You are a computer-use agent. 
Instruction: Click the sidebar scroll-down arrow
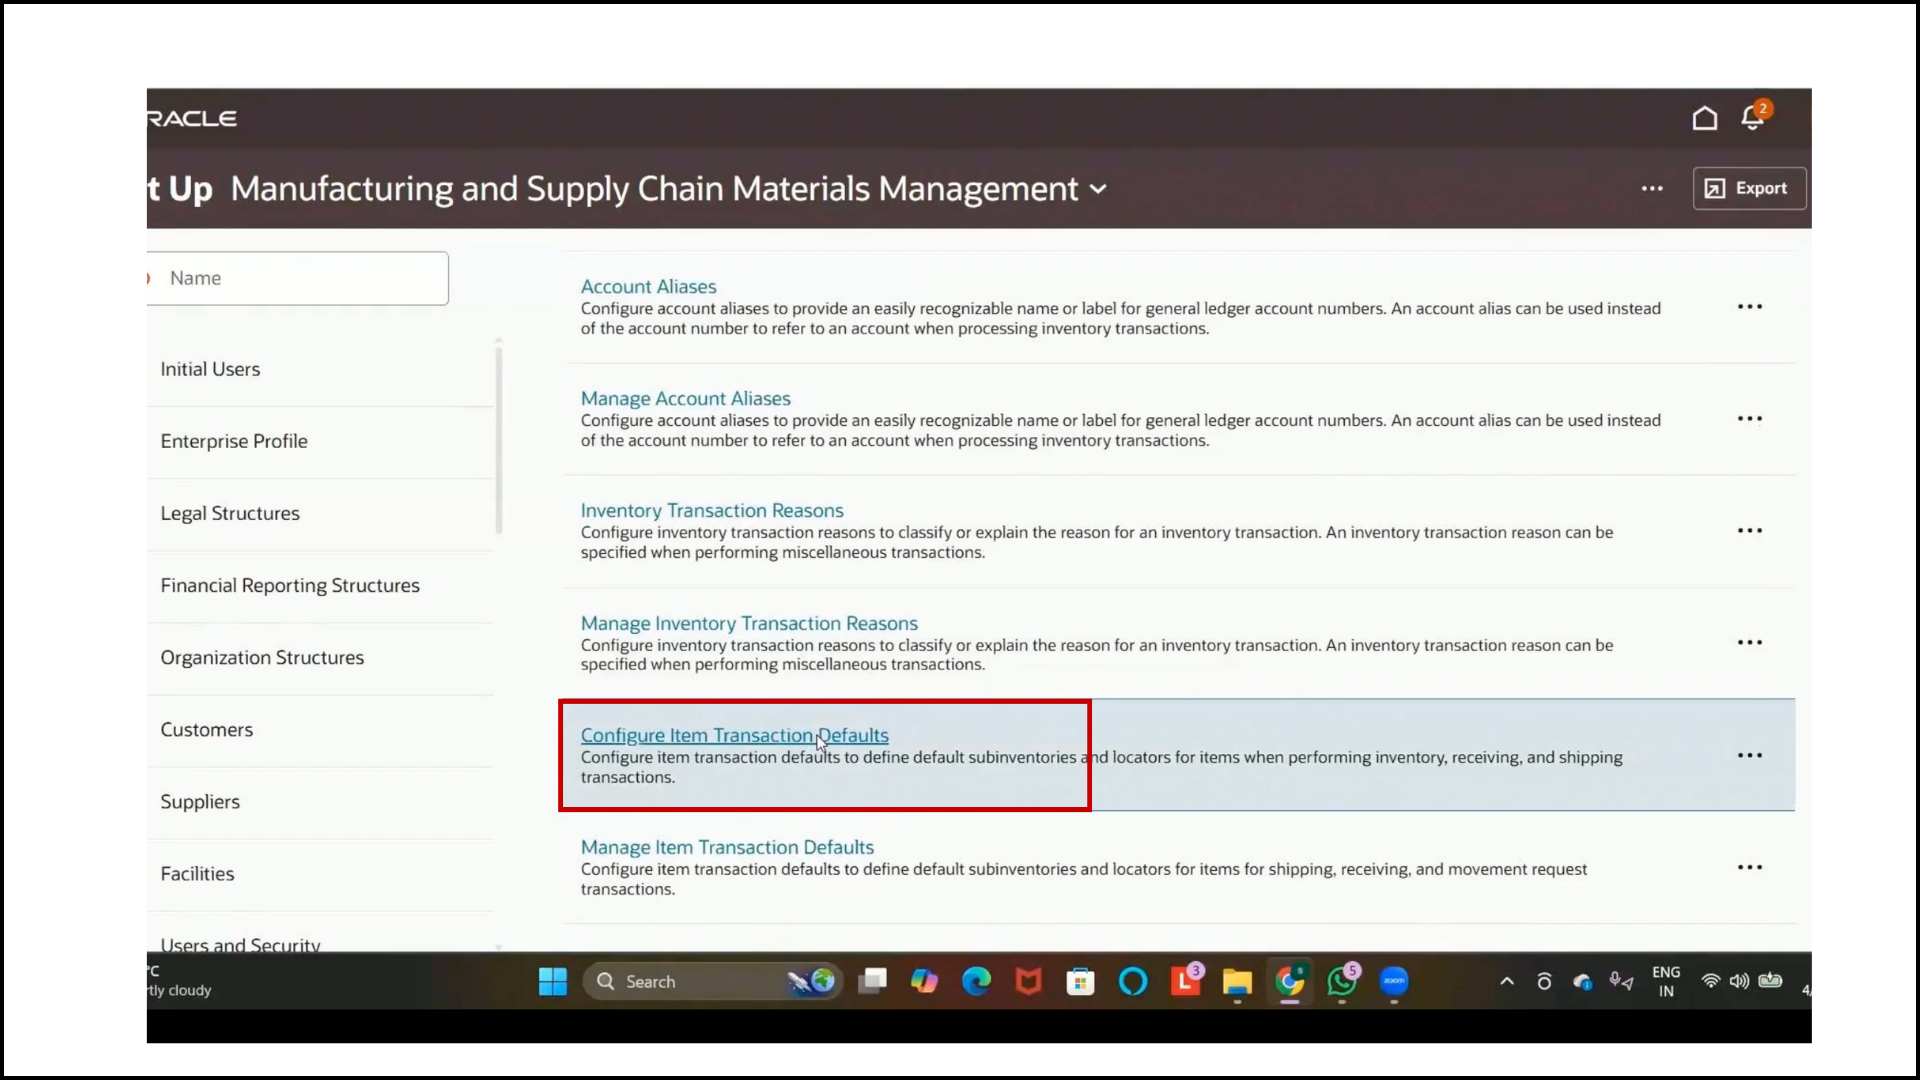point(498,946)
